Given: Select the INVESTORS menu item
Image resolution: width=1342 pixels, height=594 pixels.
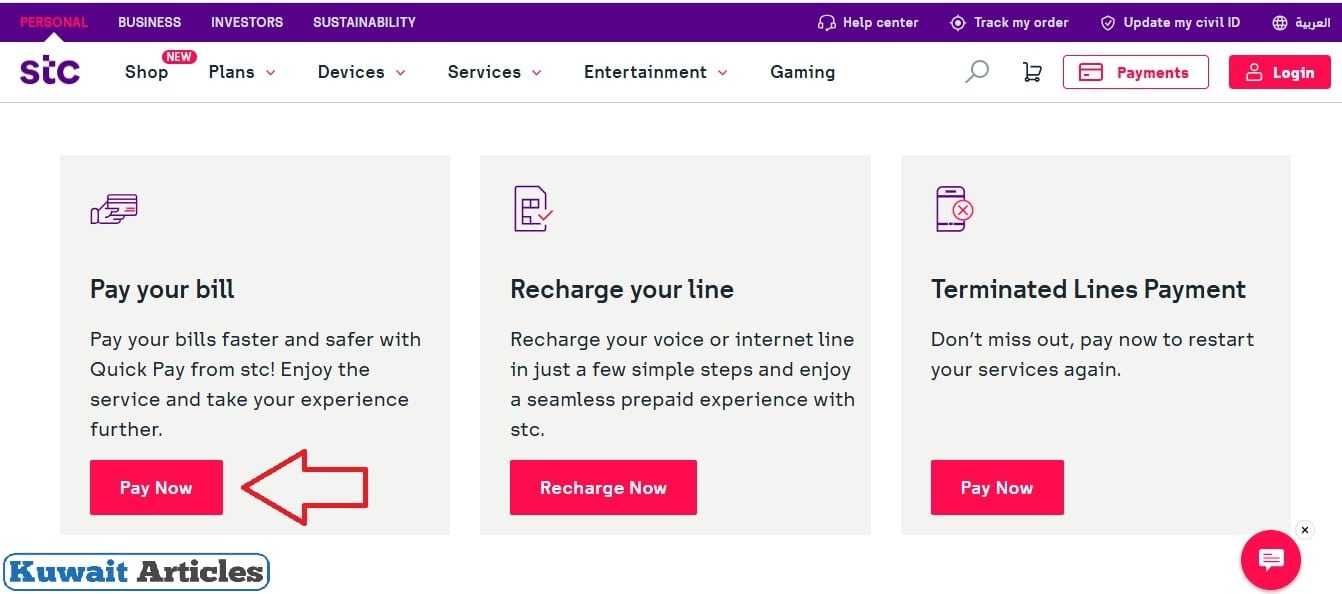Looking at the screenshot, I should [246, 21].
